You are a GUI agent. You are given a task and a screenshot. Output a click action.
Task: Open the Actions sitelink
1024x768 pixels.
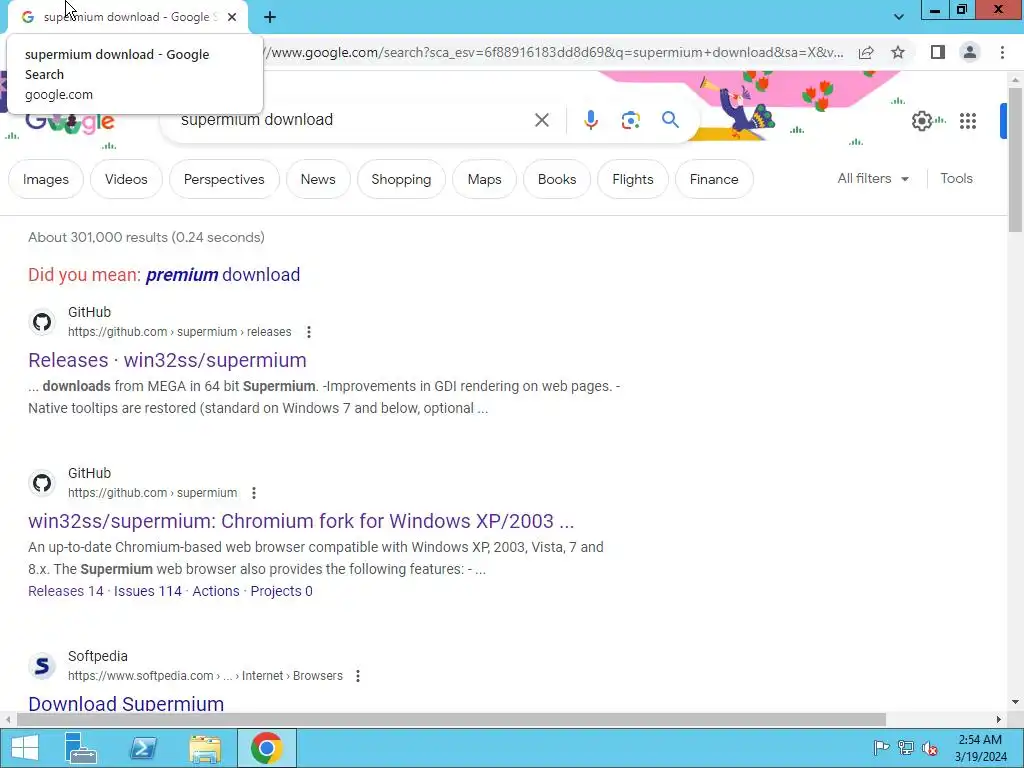point(216,591)
